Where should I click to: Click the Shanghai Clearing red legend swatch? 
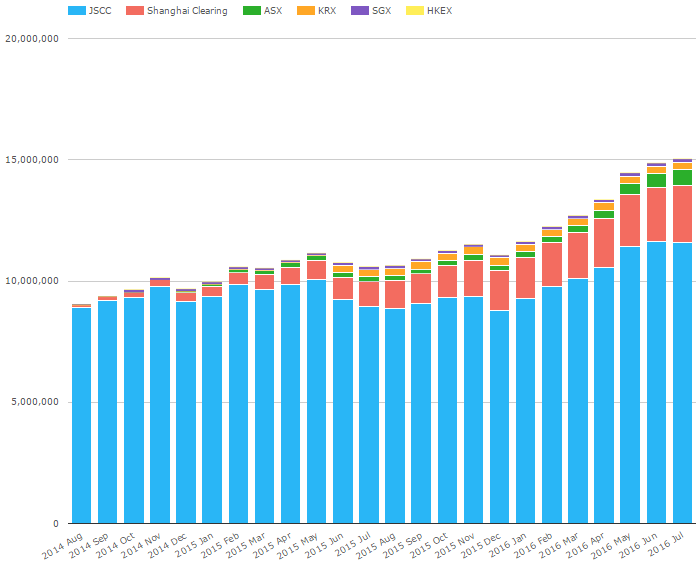click(135, 11)
